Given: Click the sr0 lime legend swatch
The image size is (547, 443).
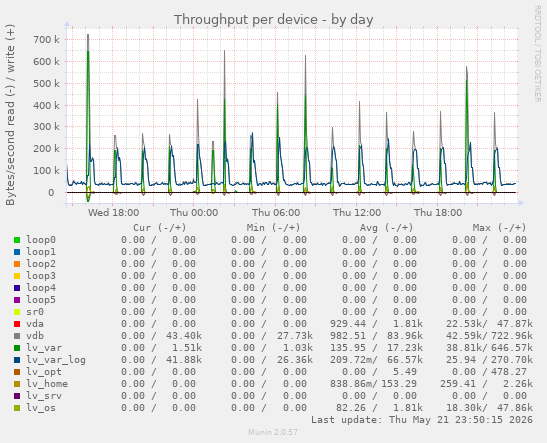Looking at the screenshot, I should [x=17, y=312].
